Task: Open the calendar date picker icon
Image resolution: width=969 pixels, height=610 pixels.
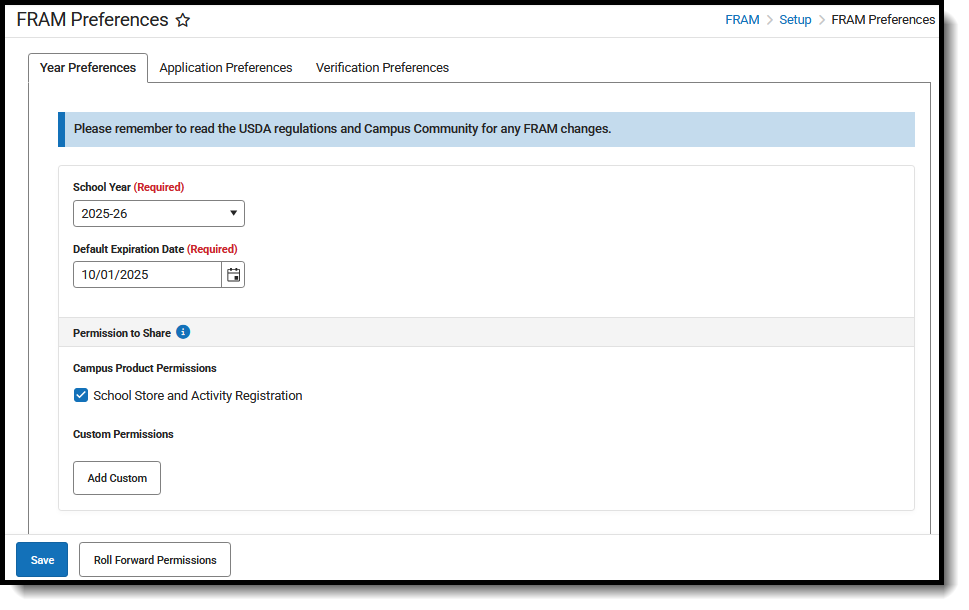Action: click(x=233, y=275)
